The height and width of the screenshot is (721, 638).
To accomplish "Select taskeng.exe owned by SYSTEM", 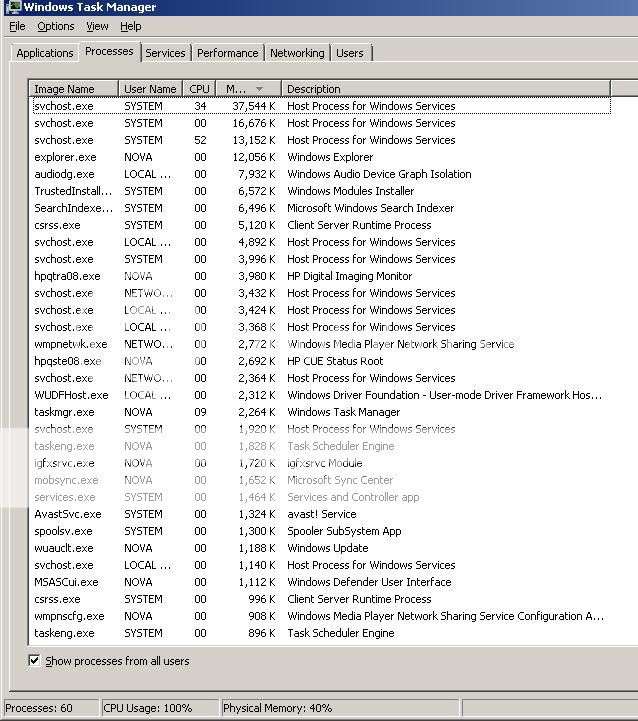I will tap(322, 634).
